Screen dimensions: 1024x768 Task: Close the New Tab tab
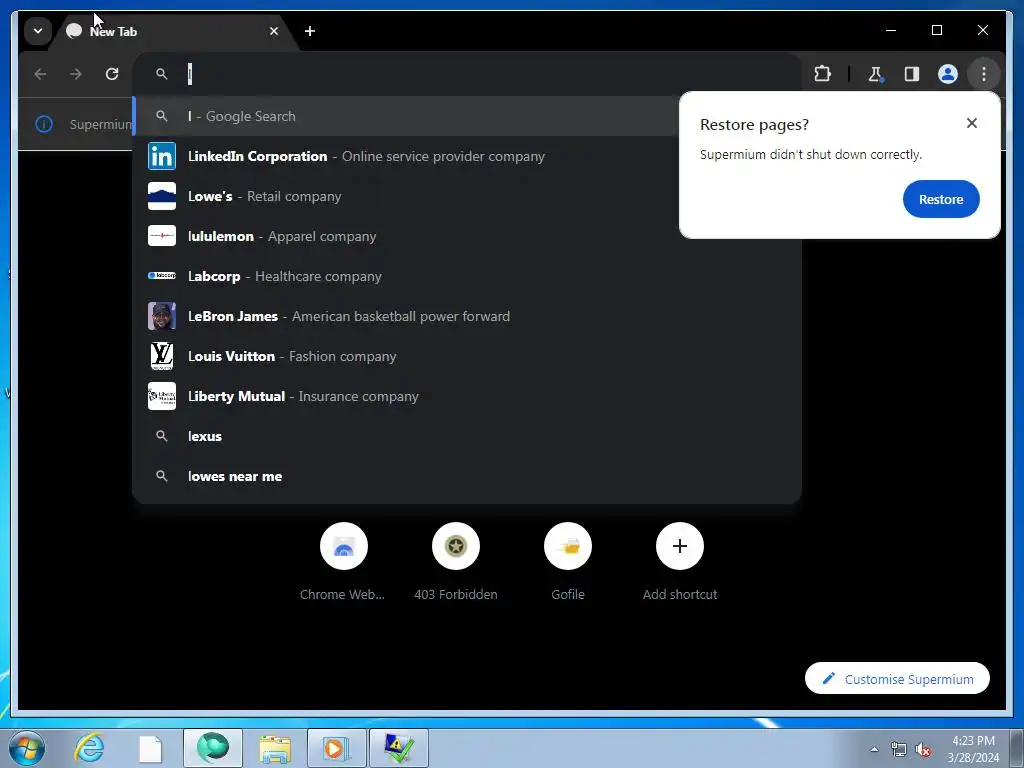(x=274, y=31)
